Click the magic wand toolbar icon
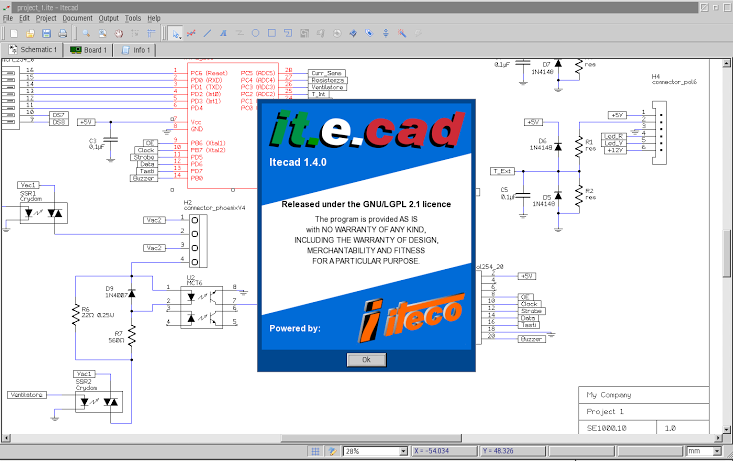This screenshot has width=733, height=461. [402, 33]
